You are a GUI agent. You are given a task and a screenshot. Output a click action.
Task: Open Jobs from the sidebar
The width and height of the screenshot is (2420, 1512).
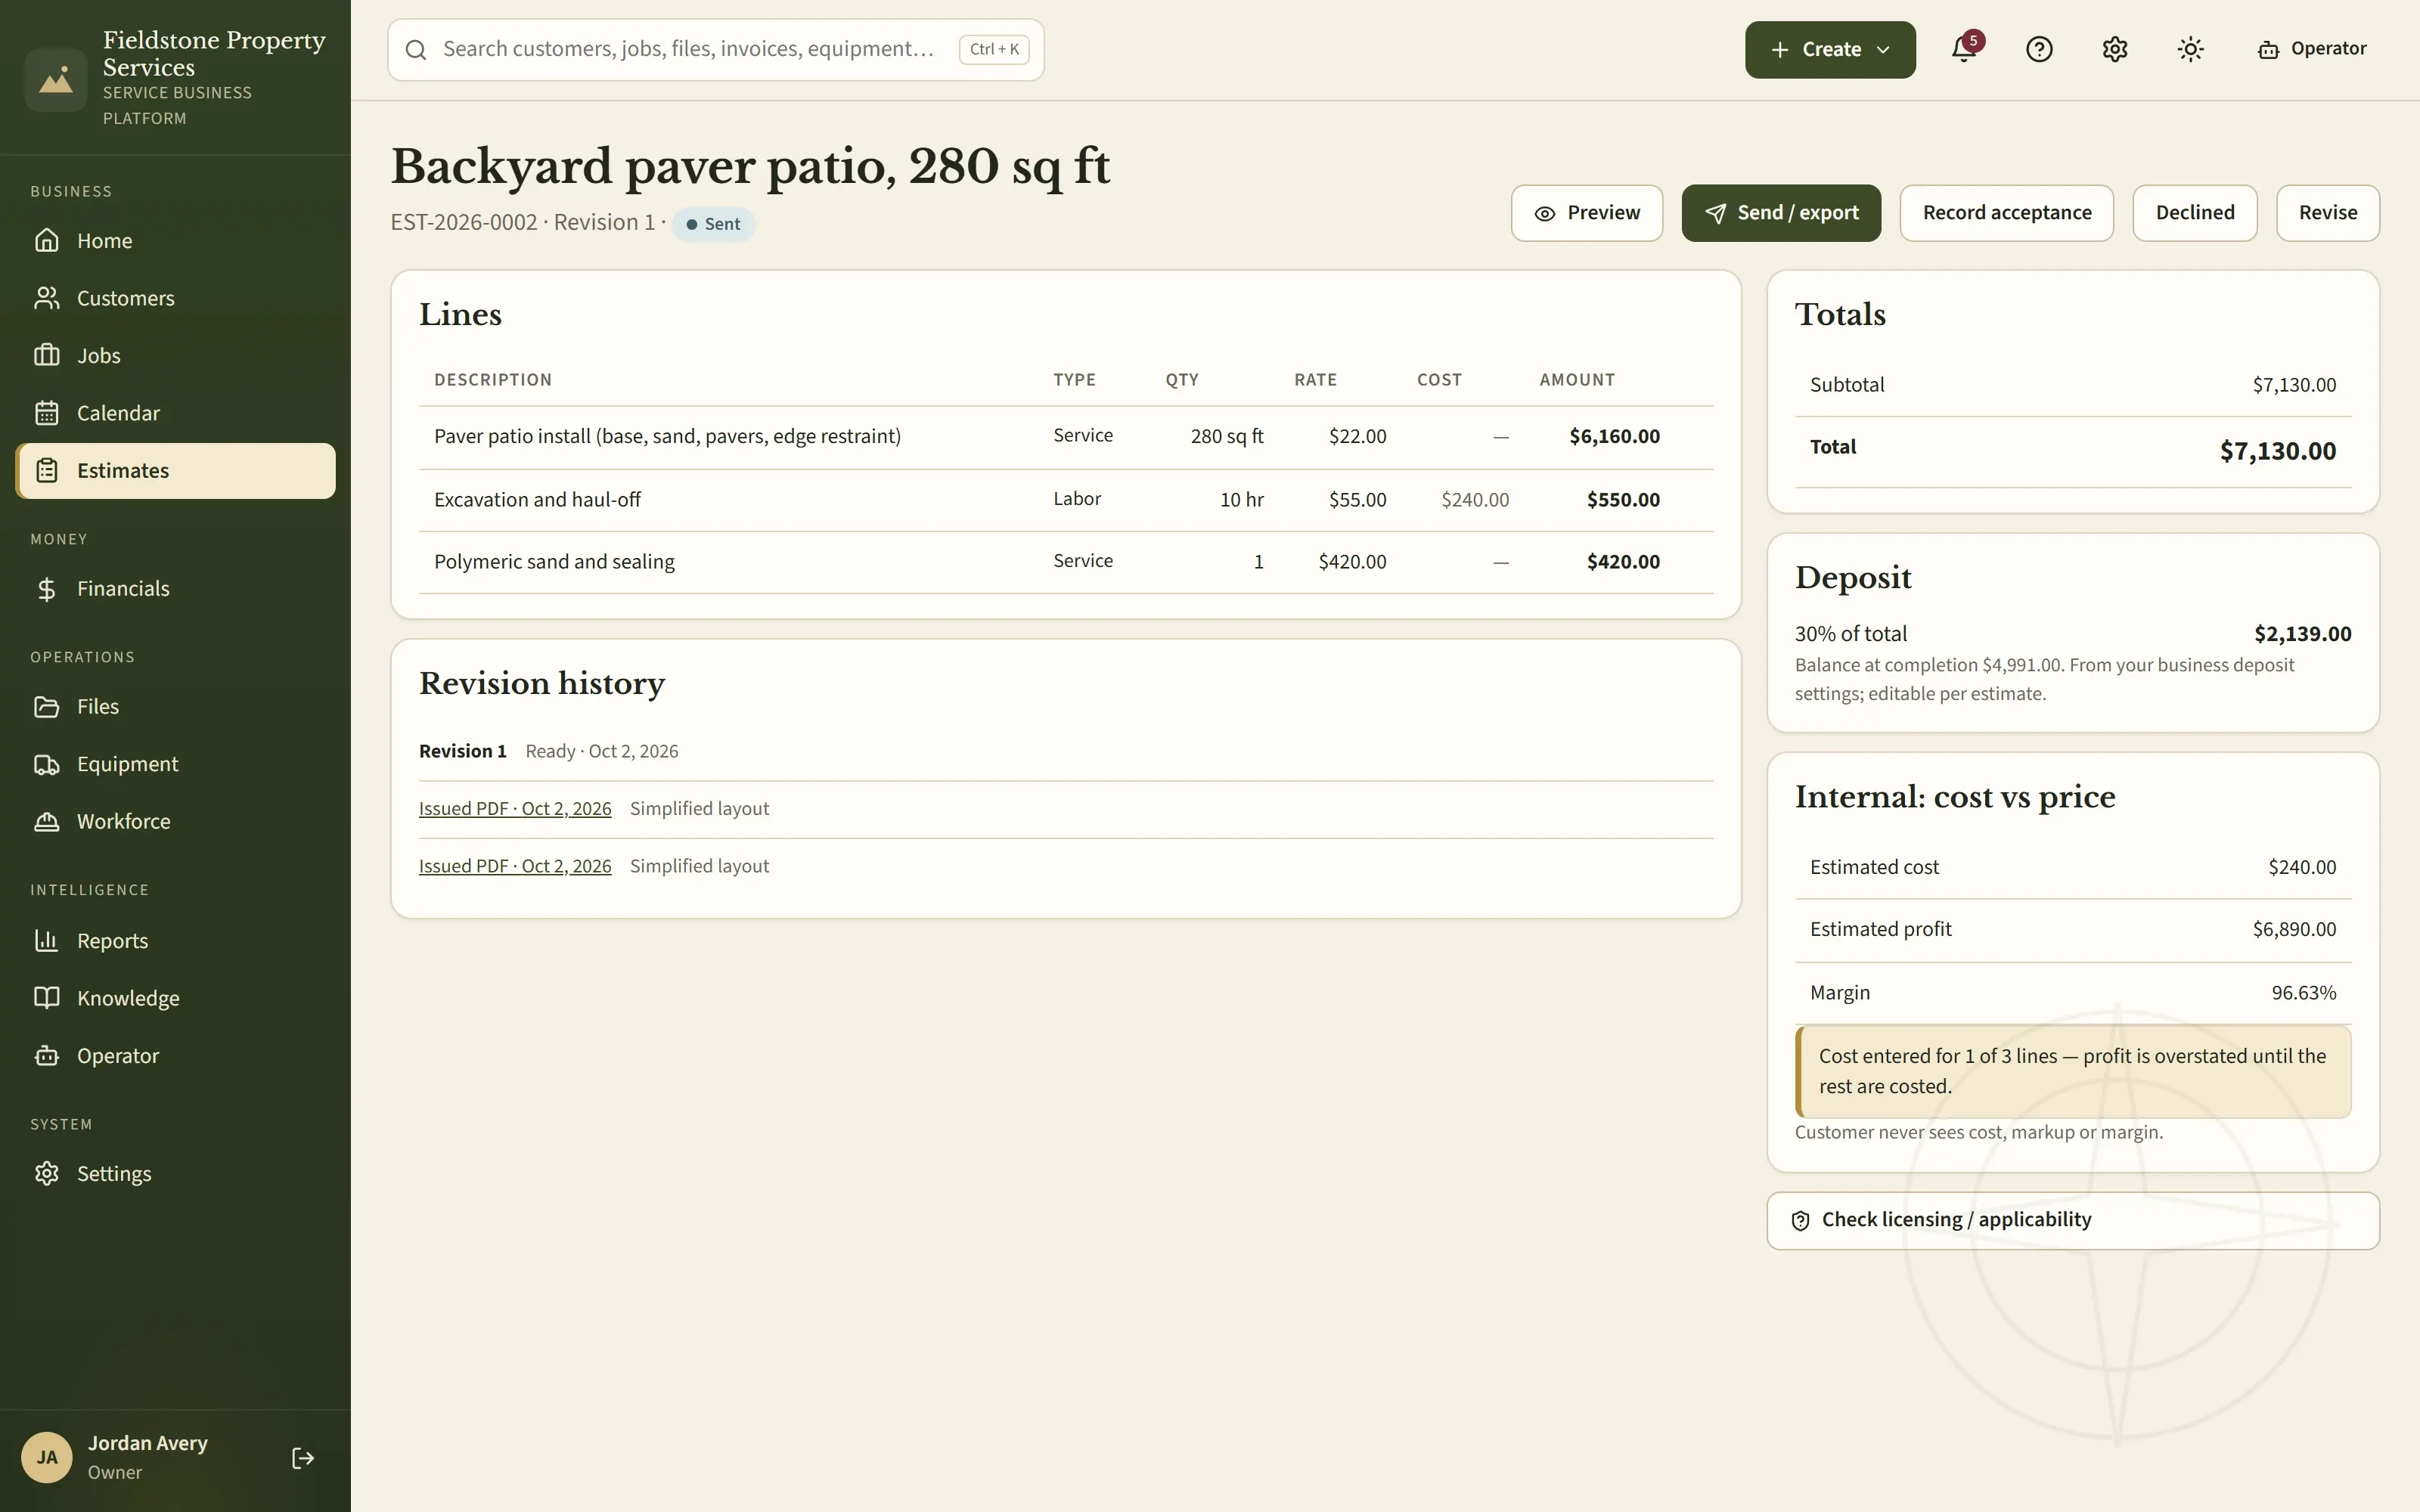(x=175, y=356)
